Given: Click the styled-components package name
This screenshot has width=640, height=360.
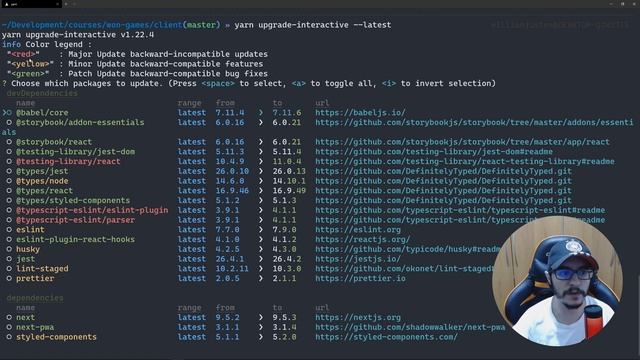Looking at the screenshot, I should click(x=56, y=337).
